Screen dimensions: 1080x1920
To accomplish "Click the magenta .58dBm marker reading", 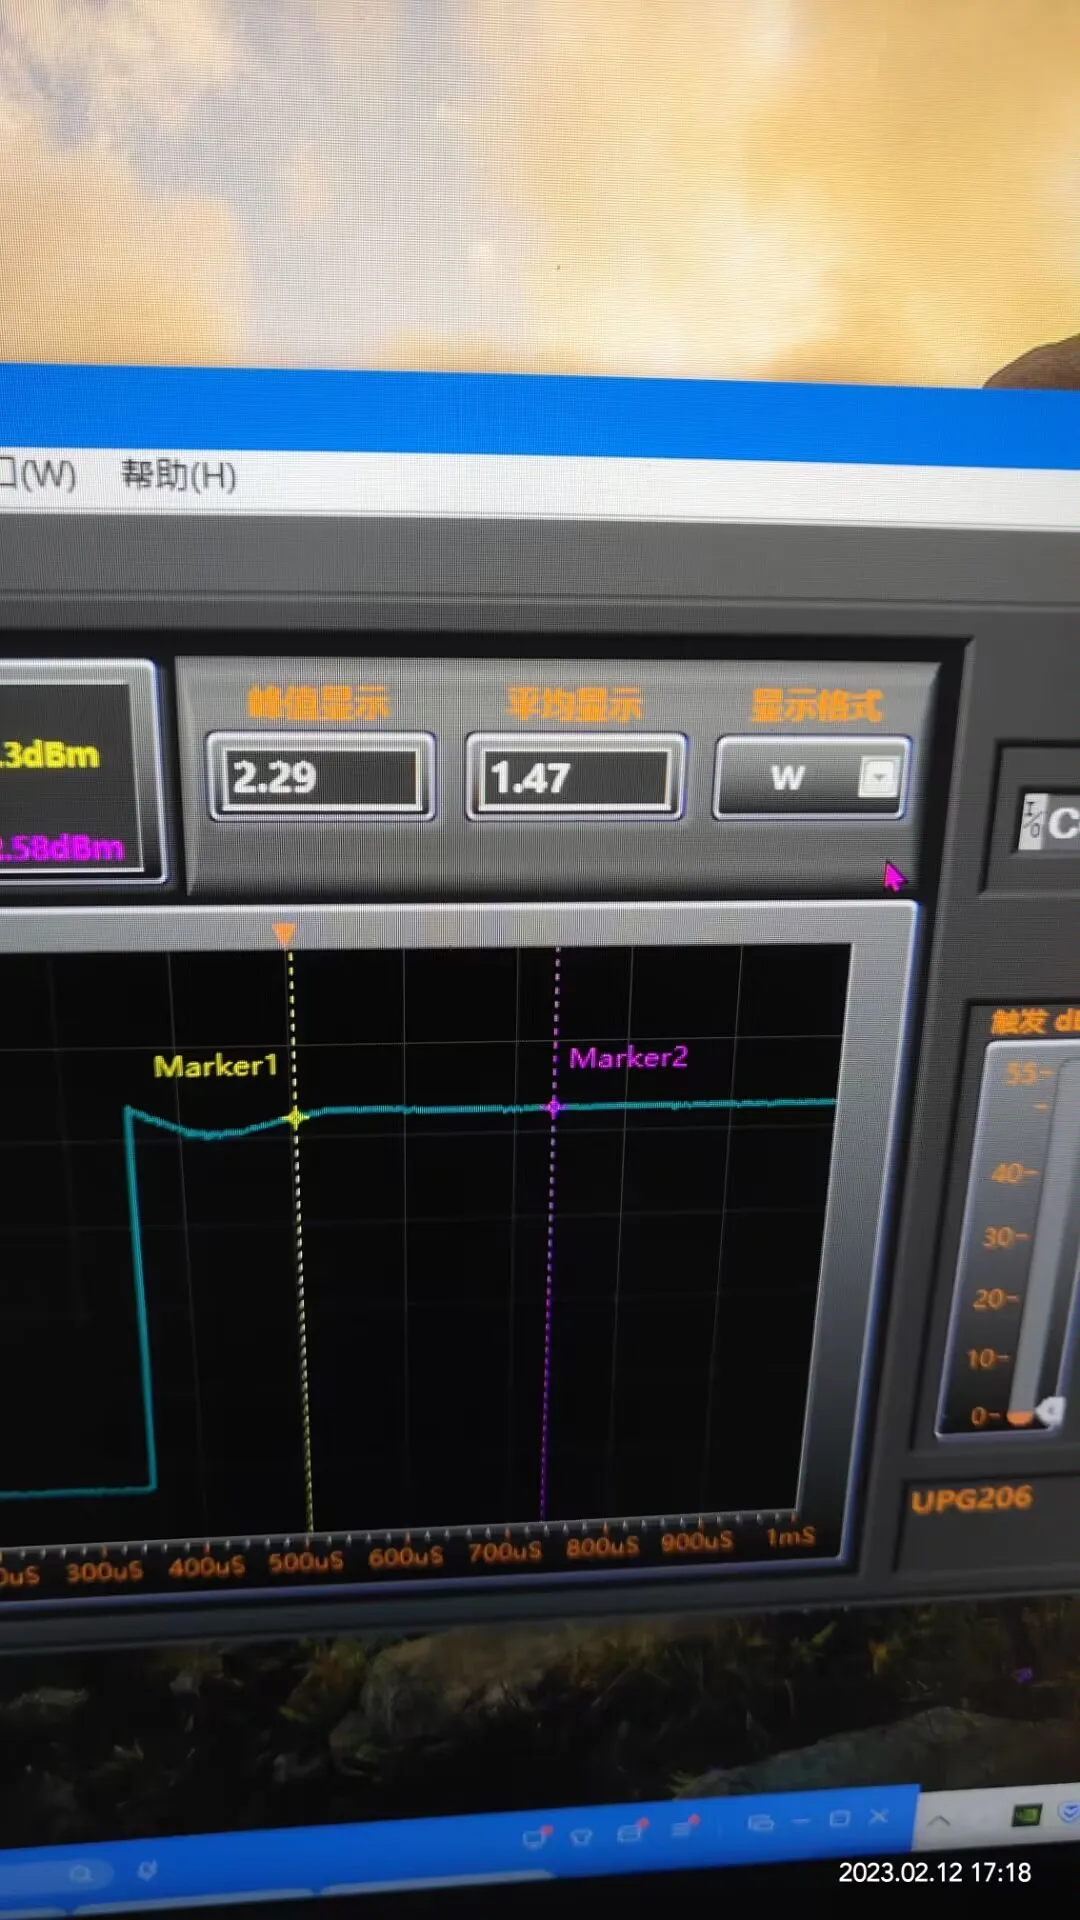I will 62,848.
